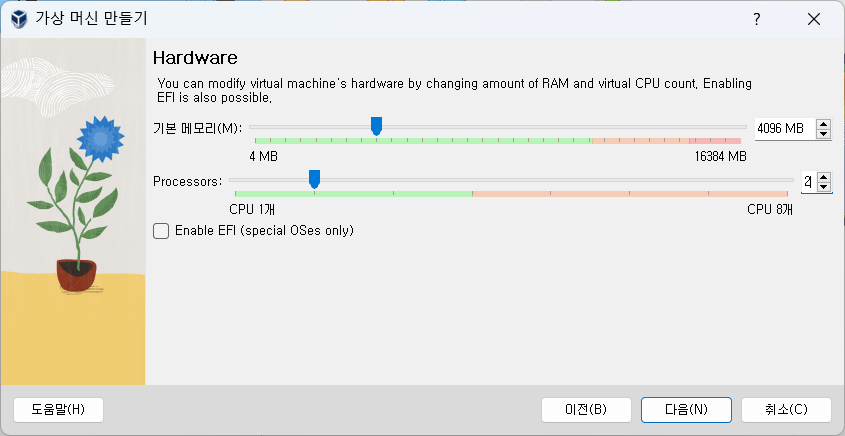Screen dimensions: 845x436
Task: Click red zone of memory scale bar
Action: click(715, 141)
